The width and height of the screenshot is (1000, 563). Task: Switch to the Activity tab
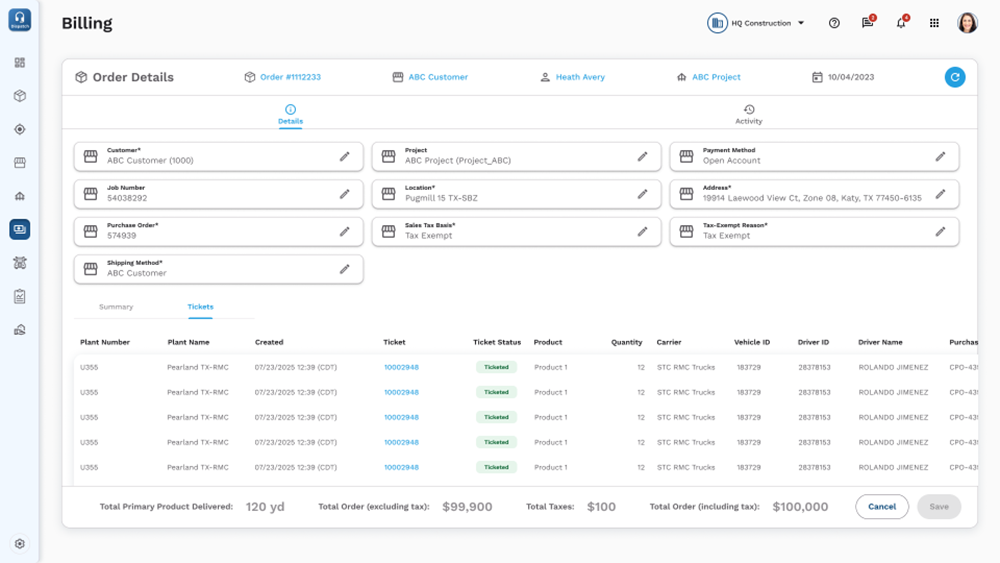(x=748, y=115)
